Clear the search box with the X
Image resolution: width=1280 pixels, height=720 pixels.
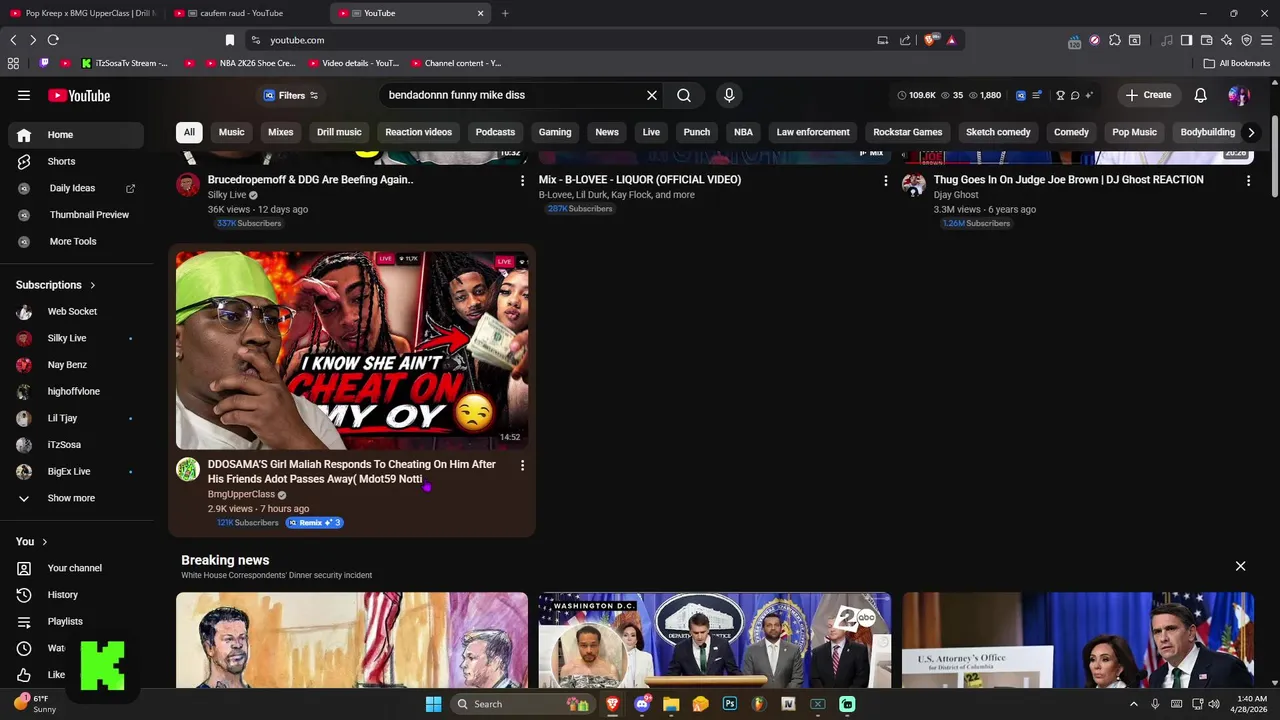[652, 95]
